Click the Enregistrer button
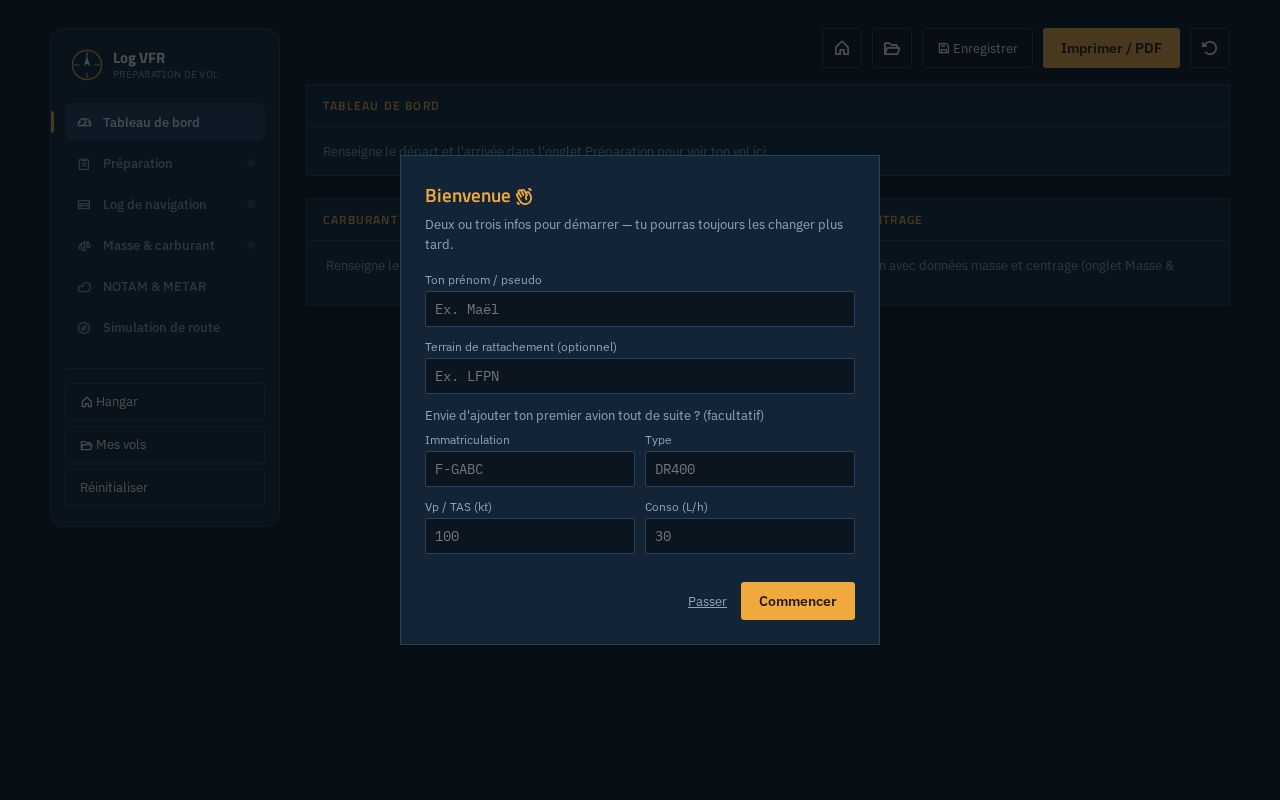Viewport: 1280px width, 800px height. [977, 48]
